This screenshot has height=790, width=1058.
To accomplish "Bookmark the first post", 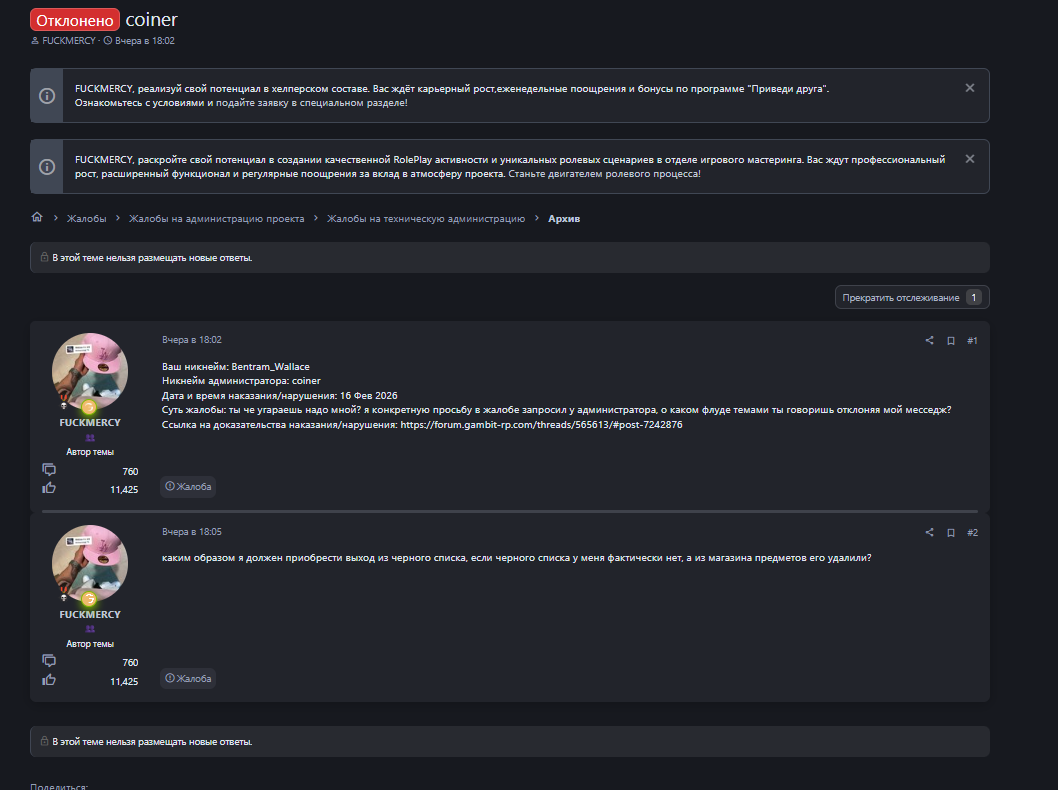I will click(951, 341).
